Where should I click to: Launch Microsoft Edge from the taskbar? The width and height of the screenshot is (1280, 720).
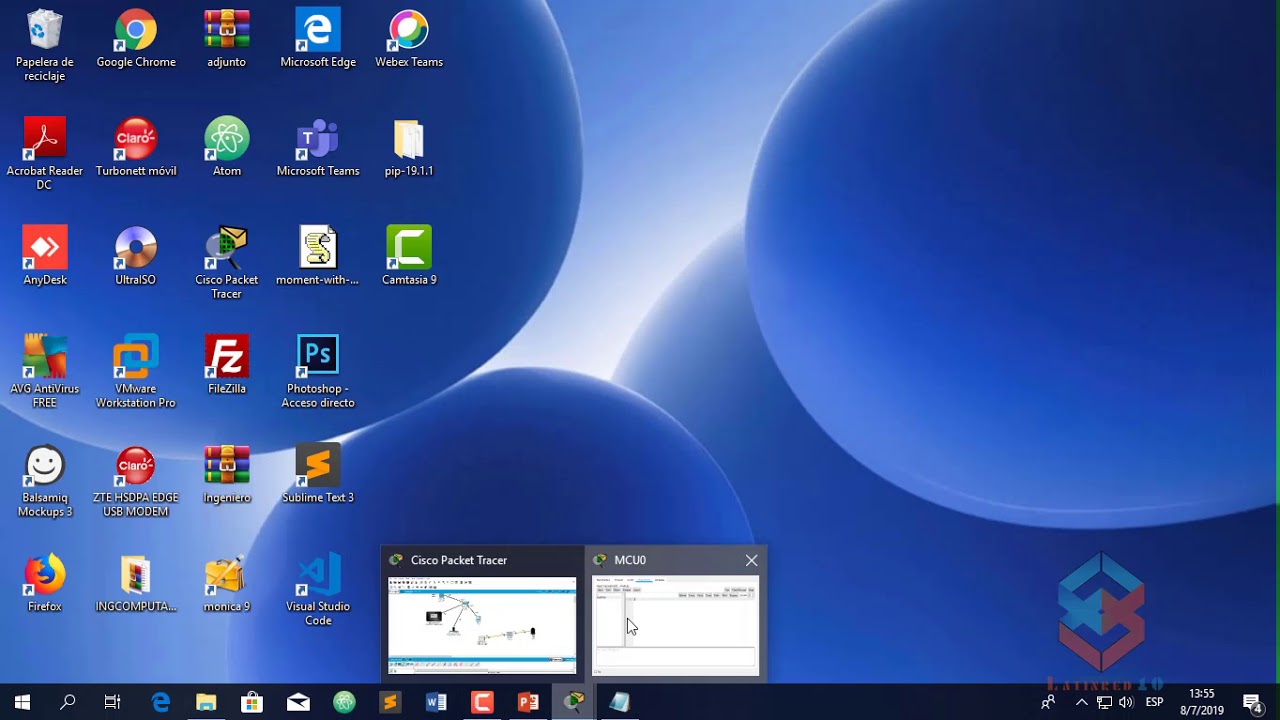pyautogui.click(x=160, y=702)
